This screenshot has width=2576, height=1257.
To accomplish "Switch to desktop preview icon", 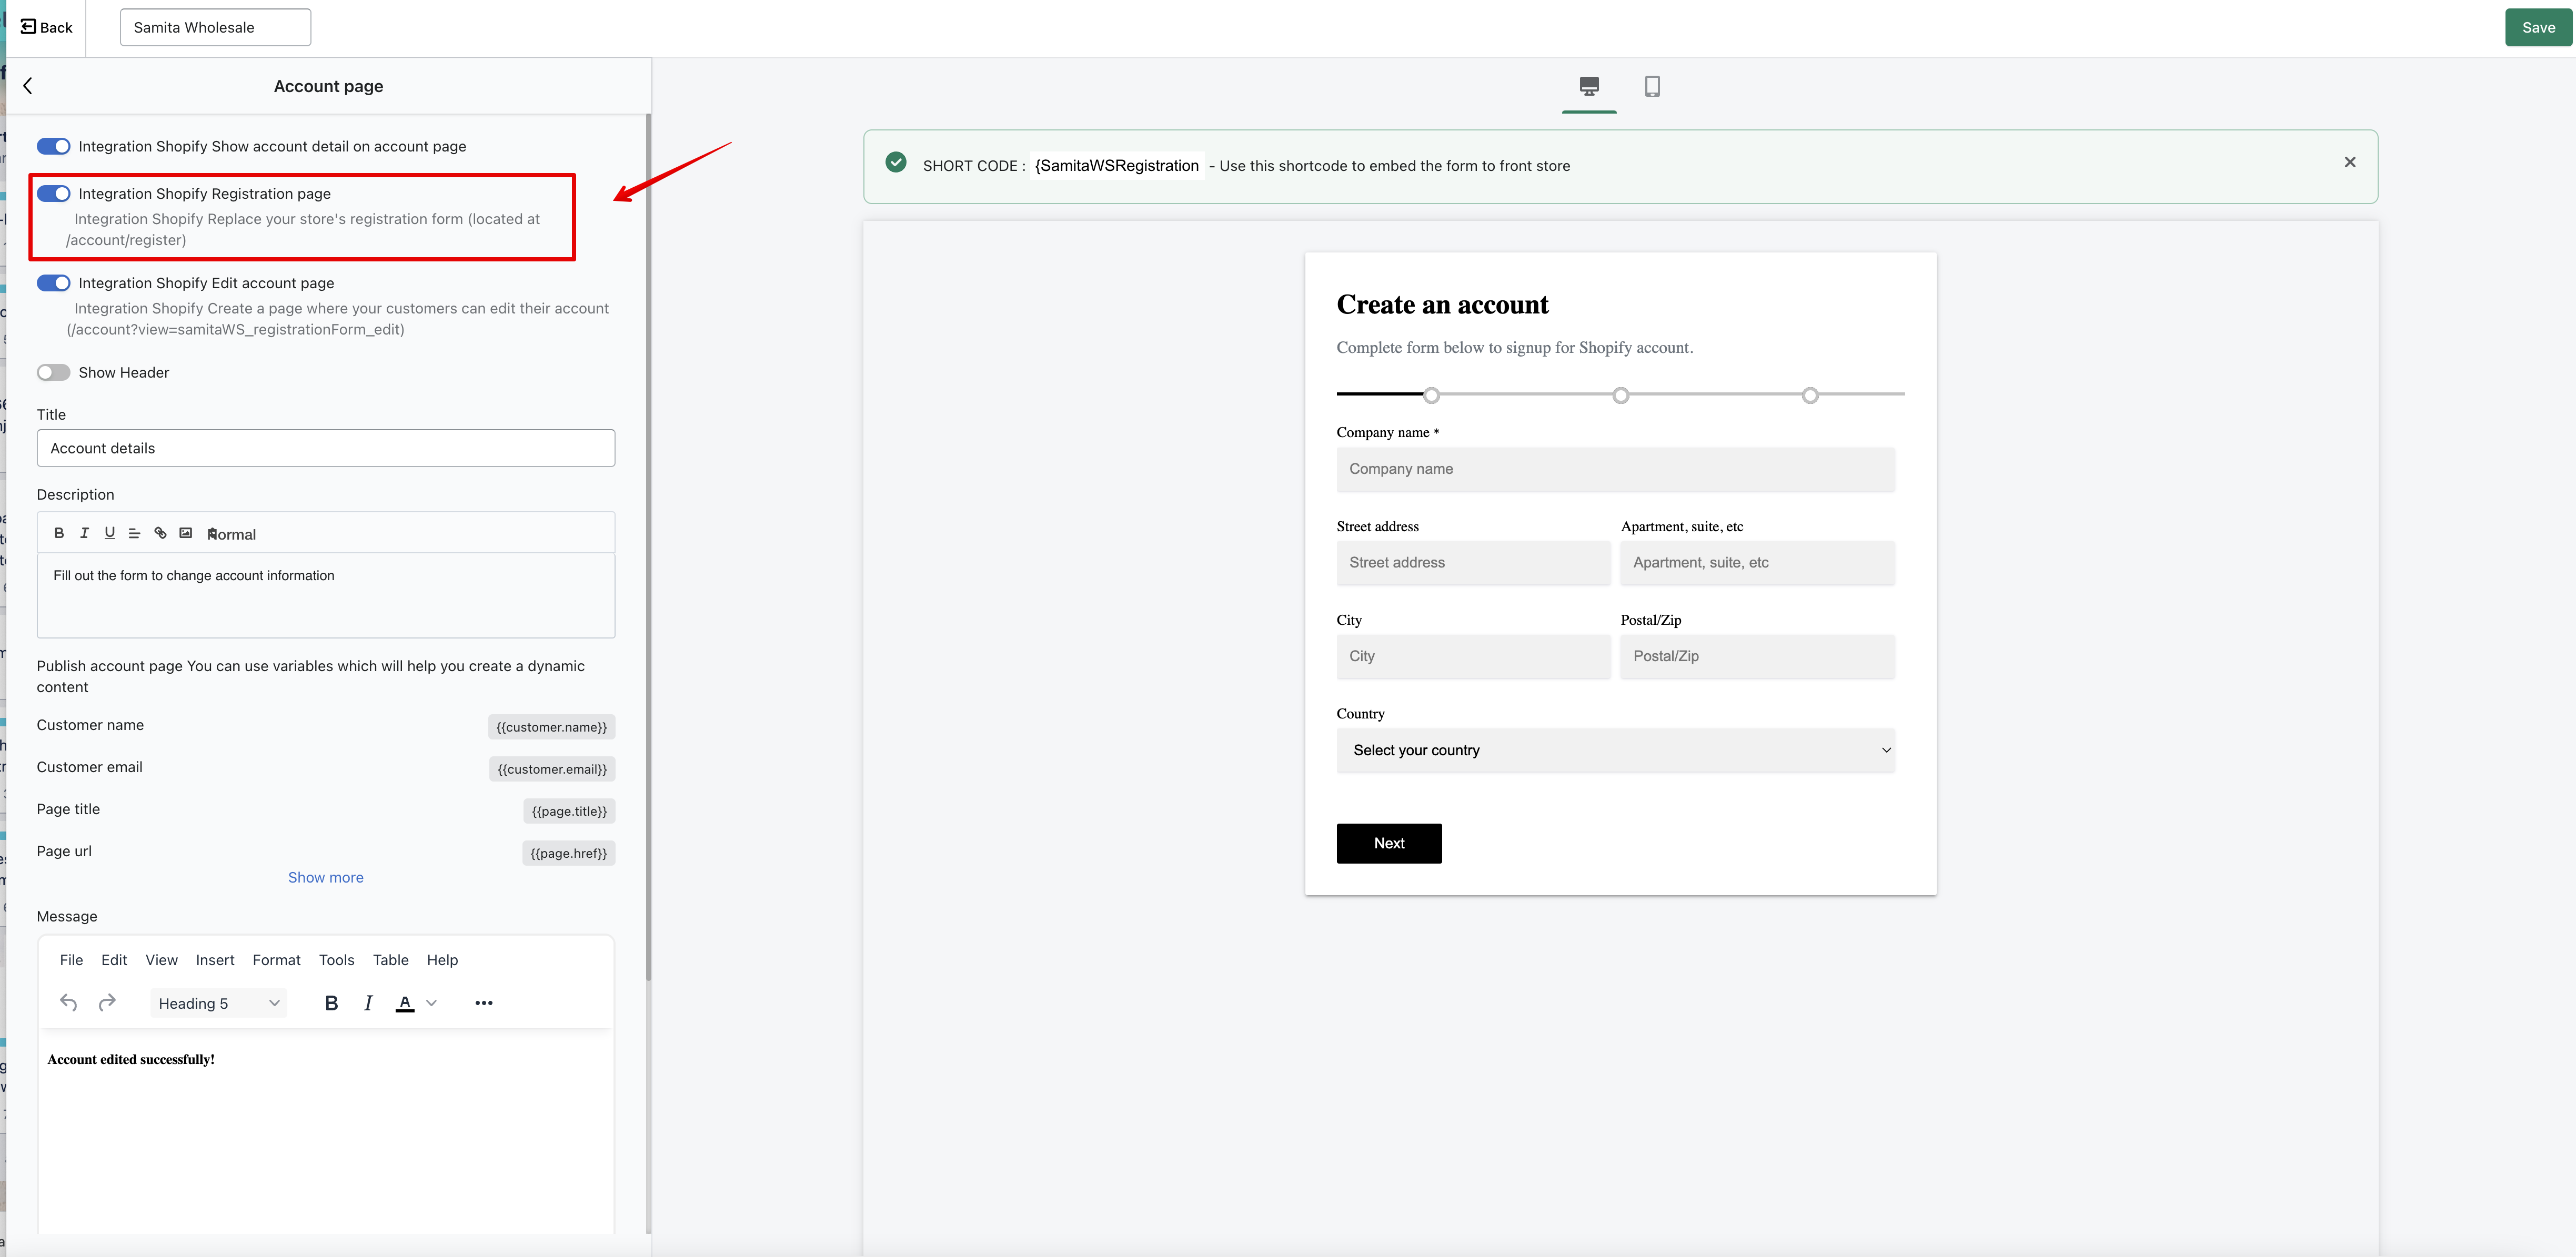I will (1589, 86).
